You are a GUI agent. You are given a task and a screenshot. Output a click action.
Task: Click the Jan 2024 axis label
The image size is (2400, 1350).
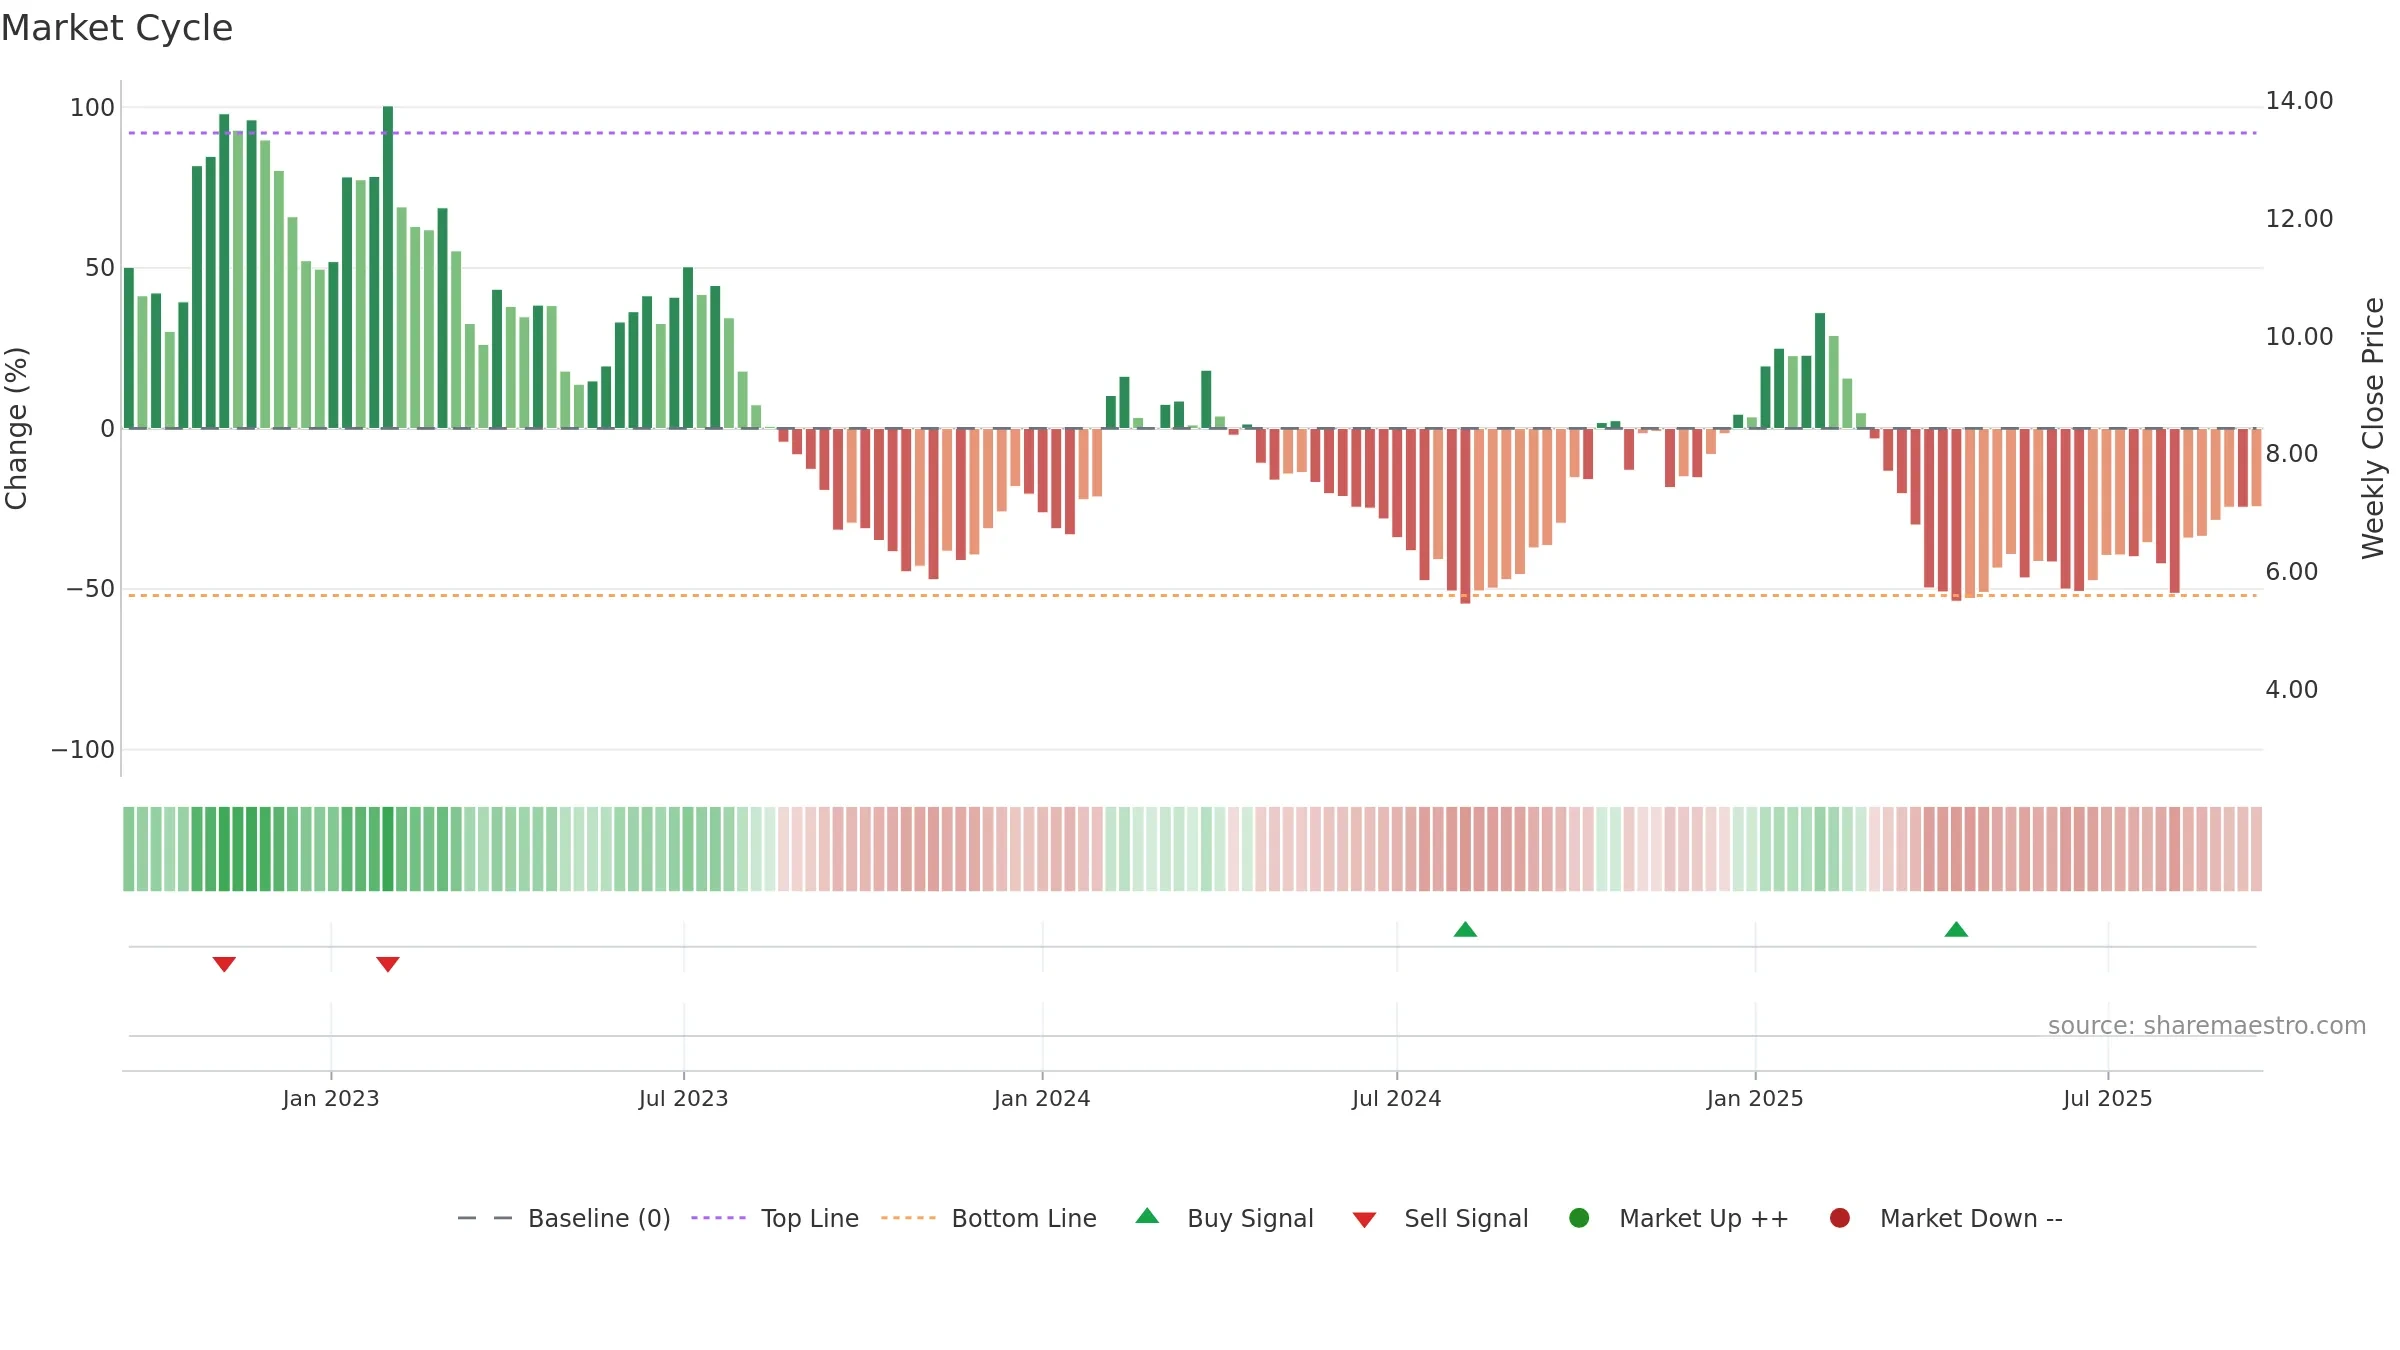(1042, 1099)
